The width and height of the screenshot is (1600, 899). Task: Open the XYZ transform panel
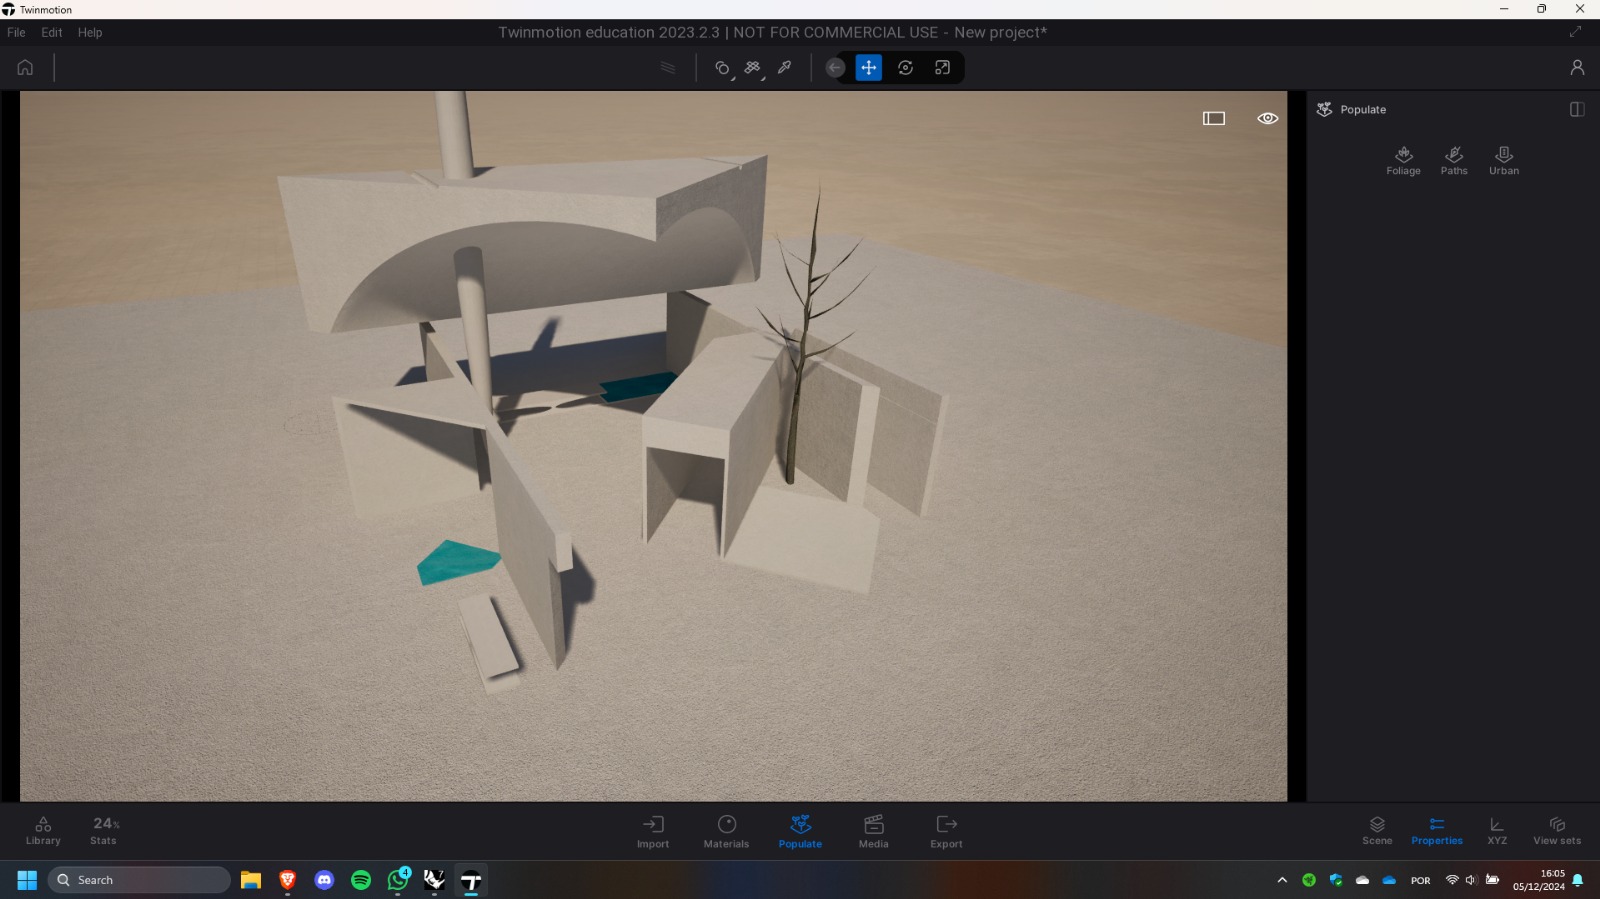(x=1497, y=831)
